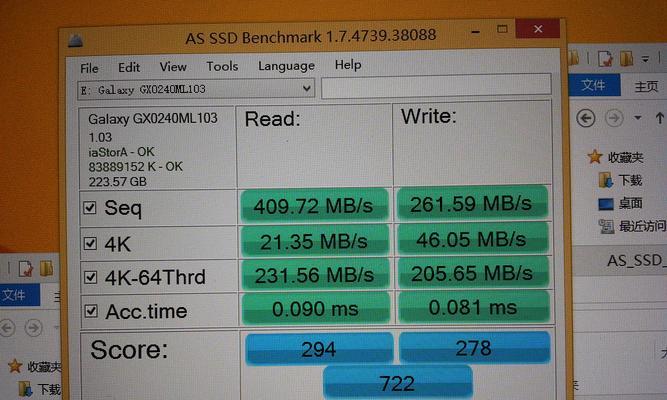Open 收藏夹 favorites in right Explorer
The height and width of the screenshot is (400, 667).
click(x=616, y=157)
